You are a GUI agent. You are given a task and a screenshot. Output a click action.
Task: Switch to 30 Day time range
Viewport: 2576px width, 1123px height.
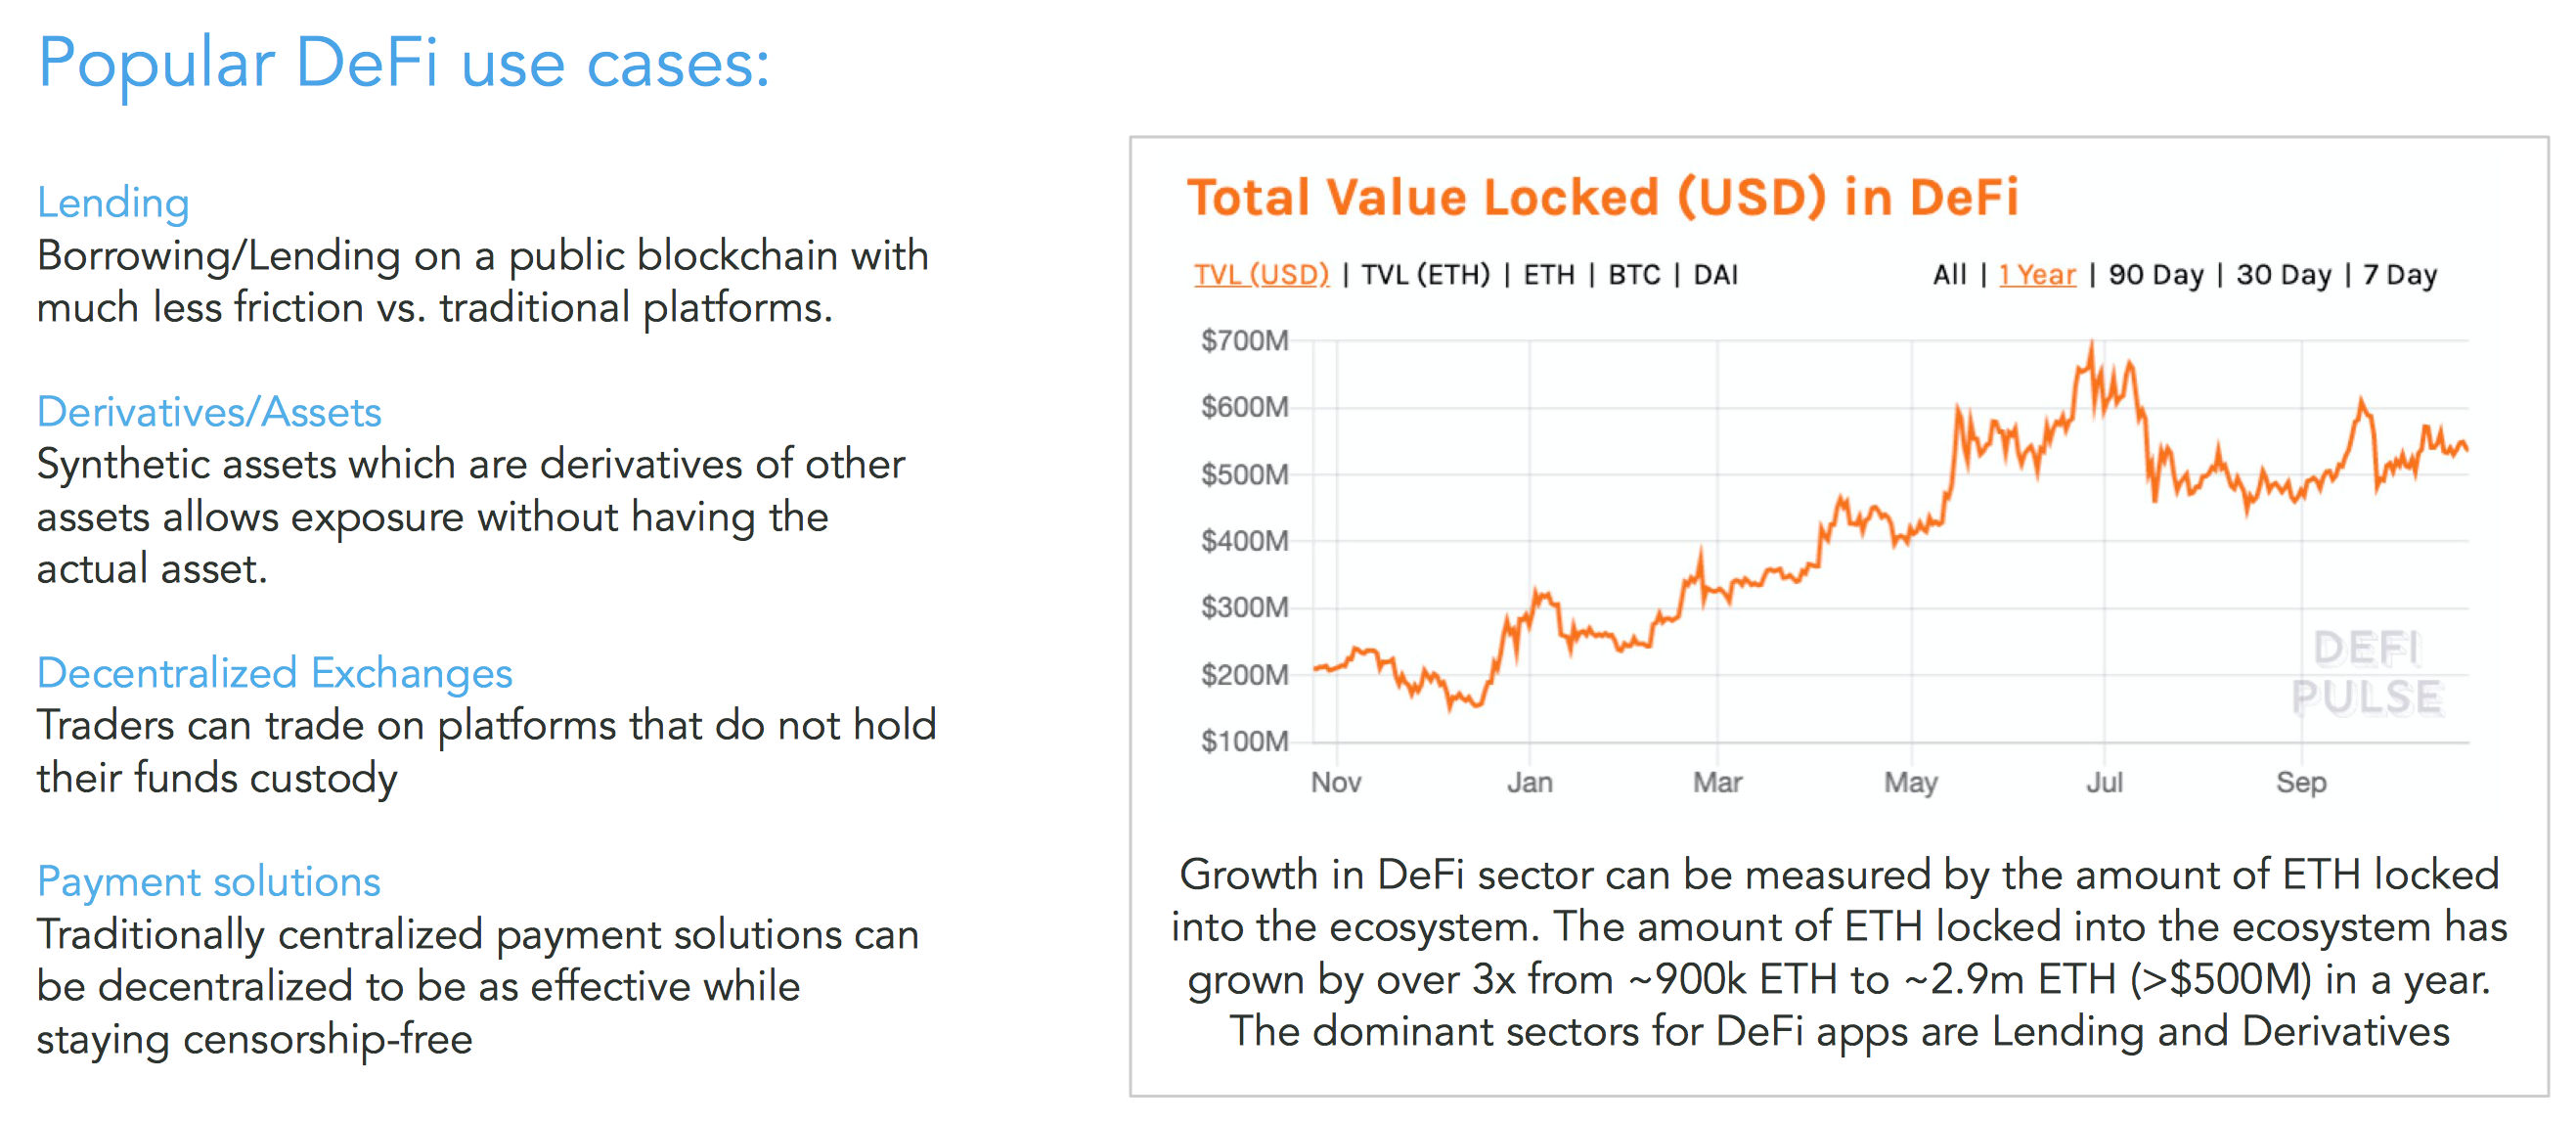click(x=2284, y=274)
